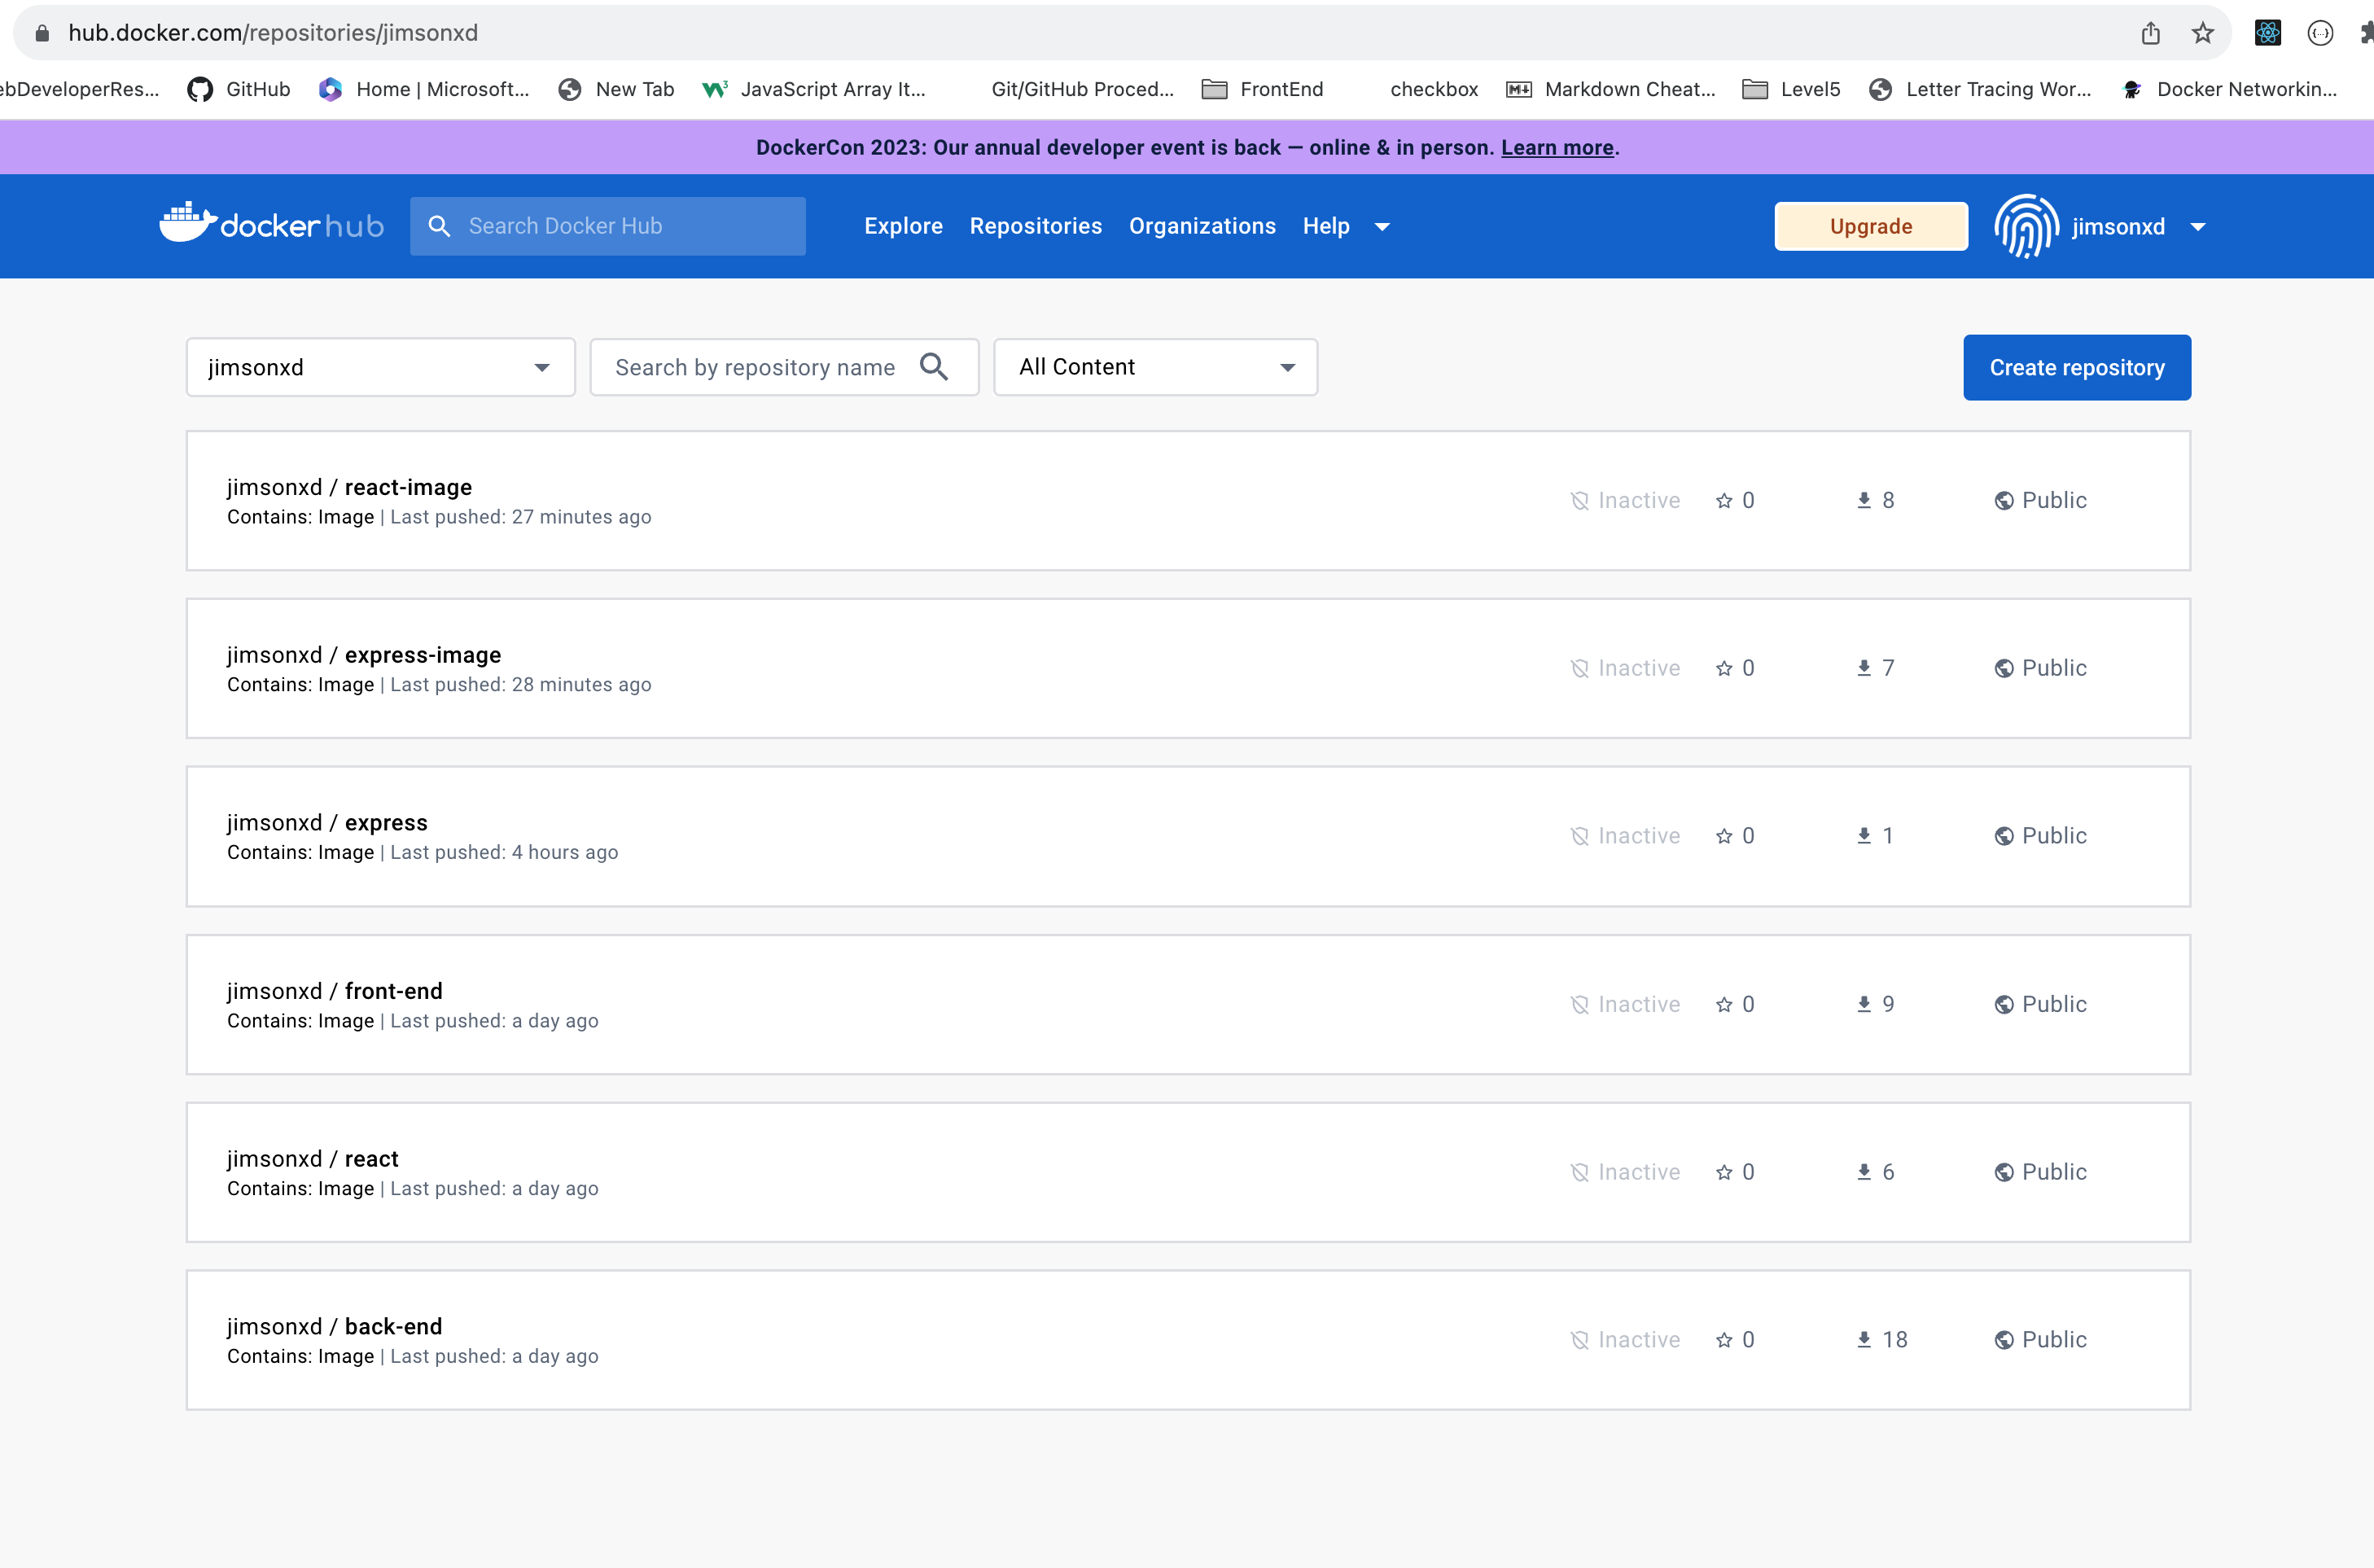Click Help in the navbar
The width and height of the screenshot is (2374, 1568).
[1325, 226]
